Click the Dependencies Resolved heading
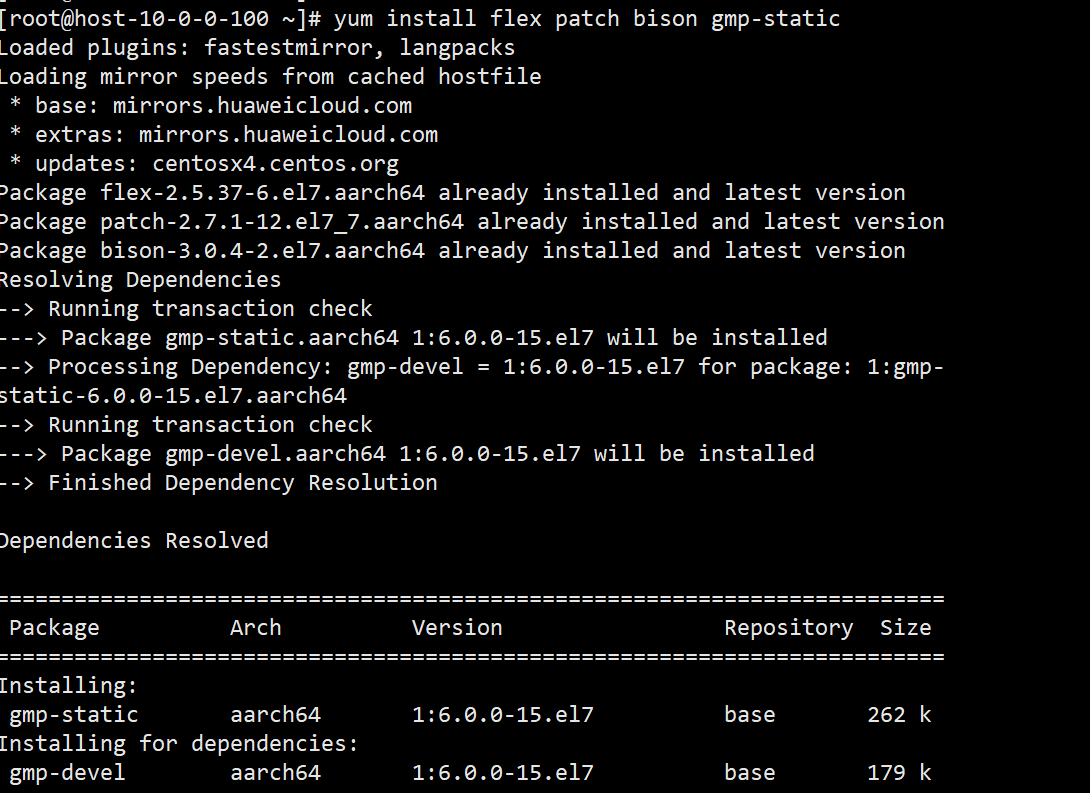This screenshot has width=1090, height=793. pyautogui.click(x=134, y=541)
